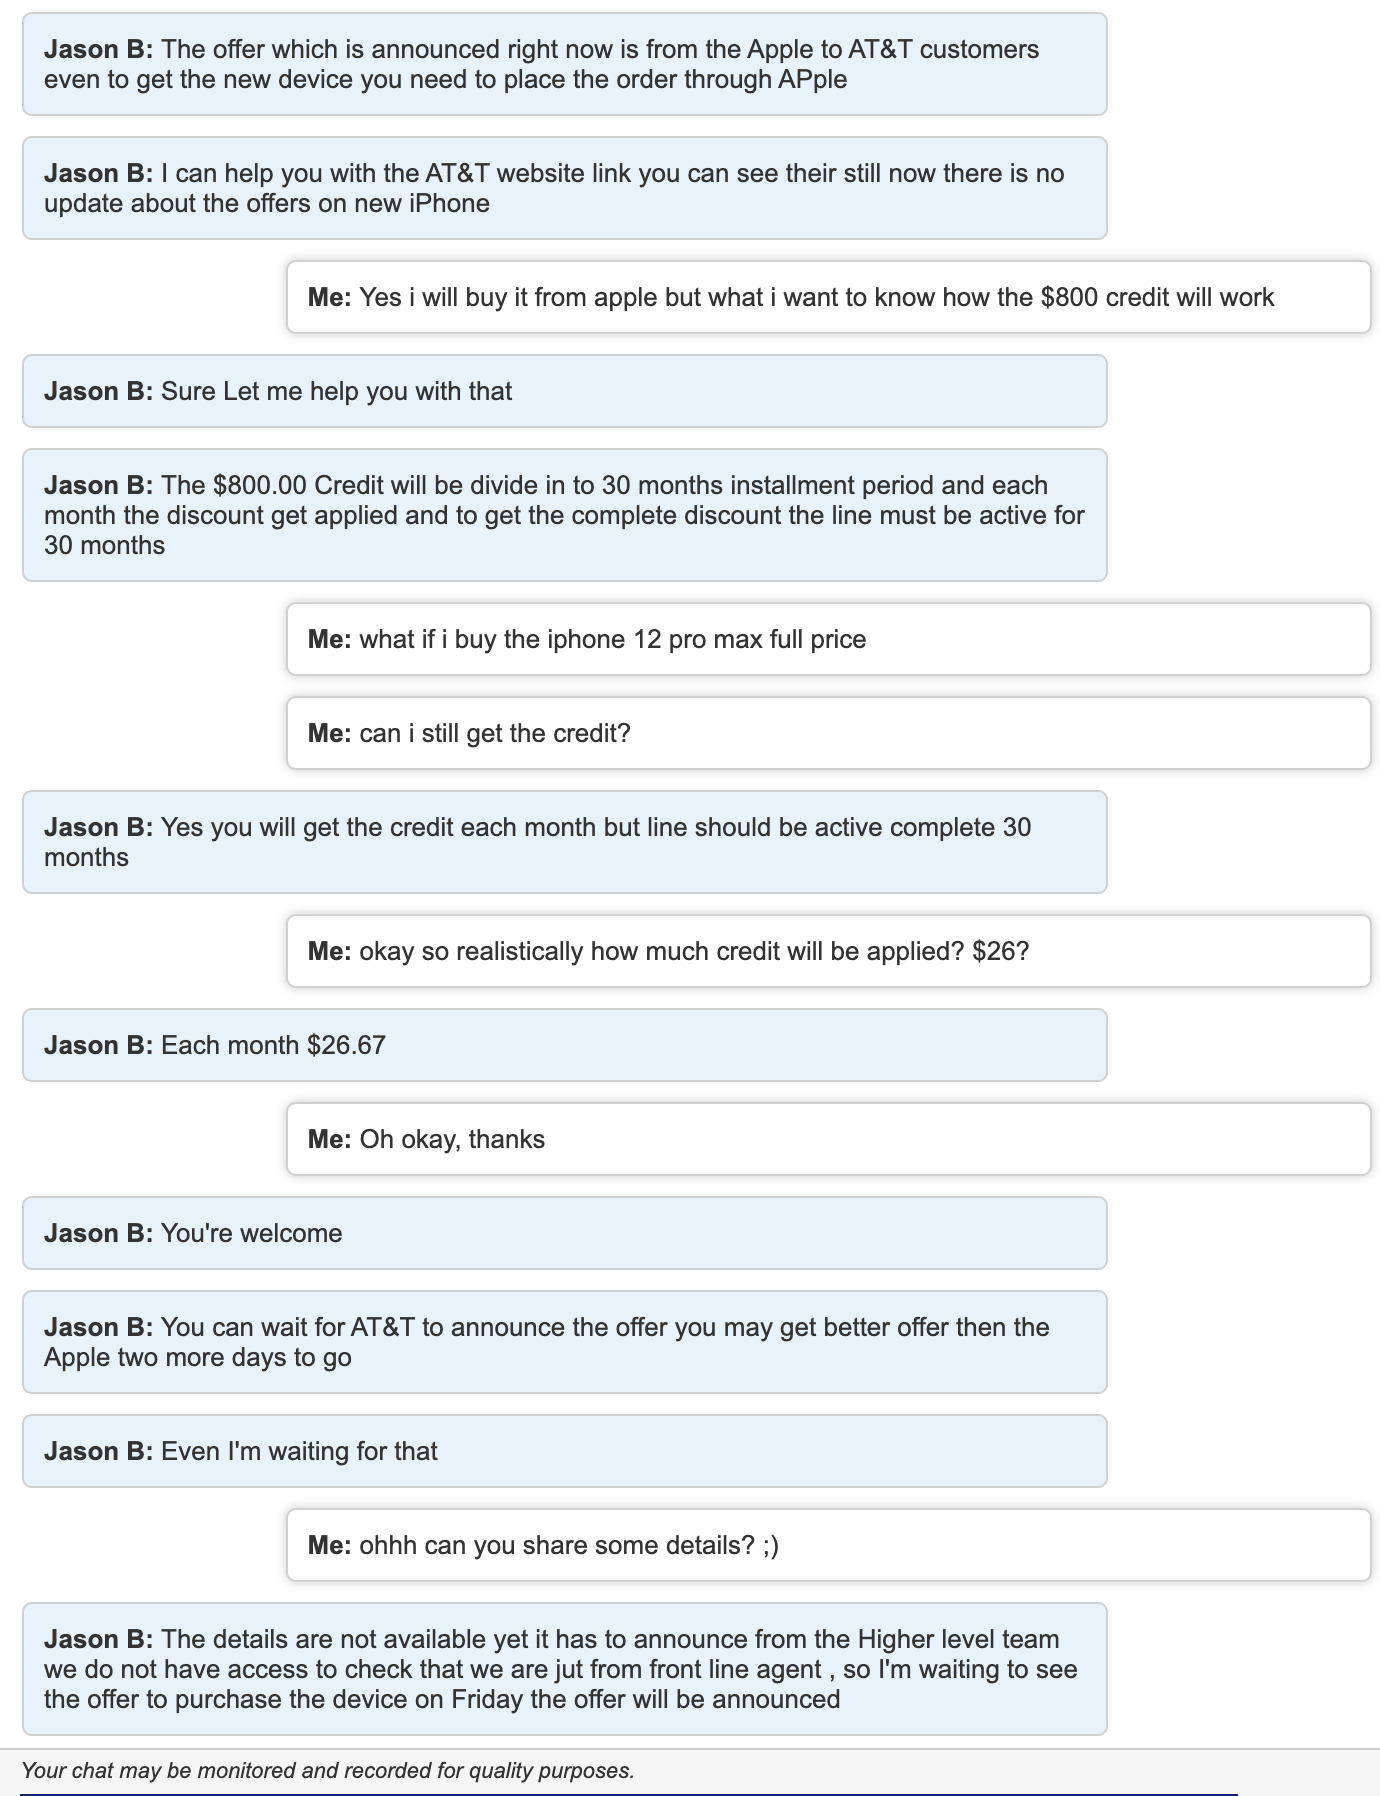Click the 'can i still get the credit?' message
Screen dimensions: 1380x1796
pyautogui.click(x=828, y=733)
